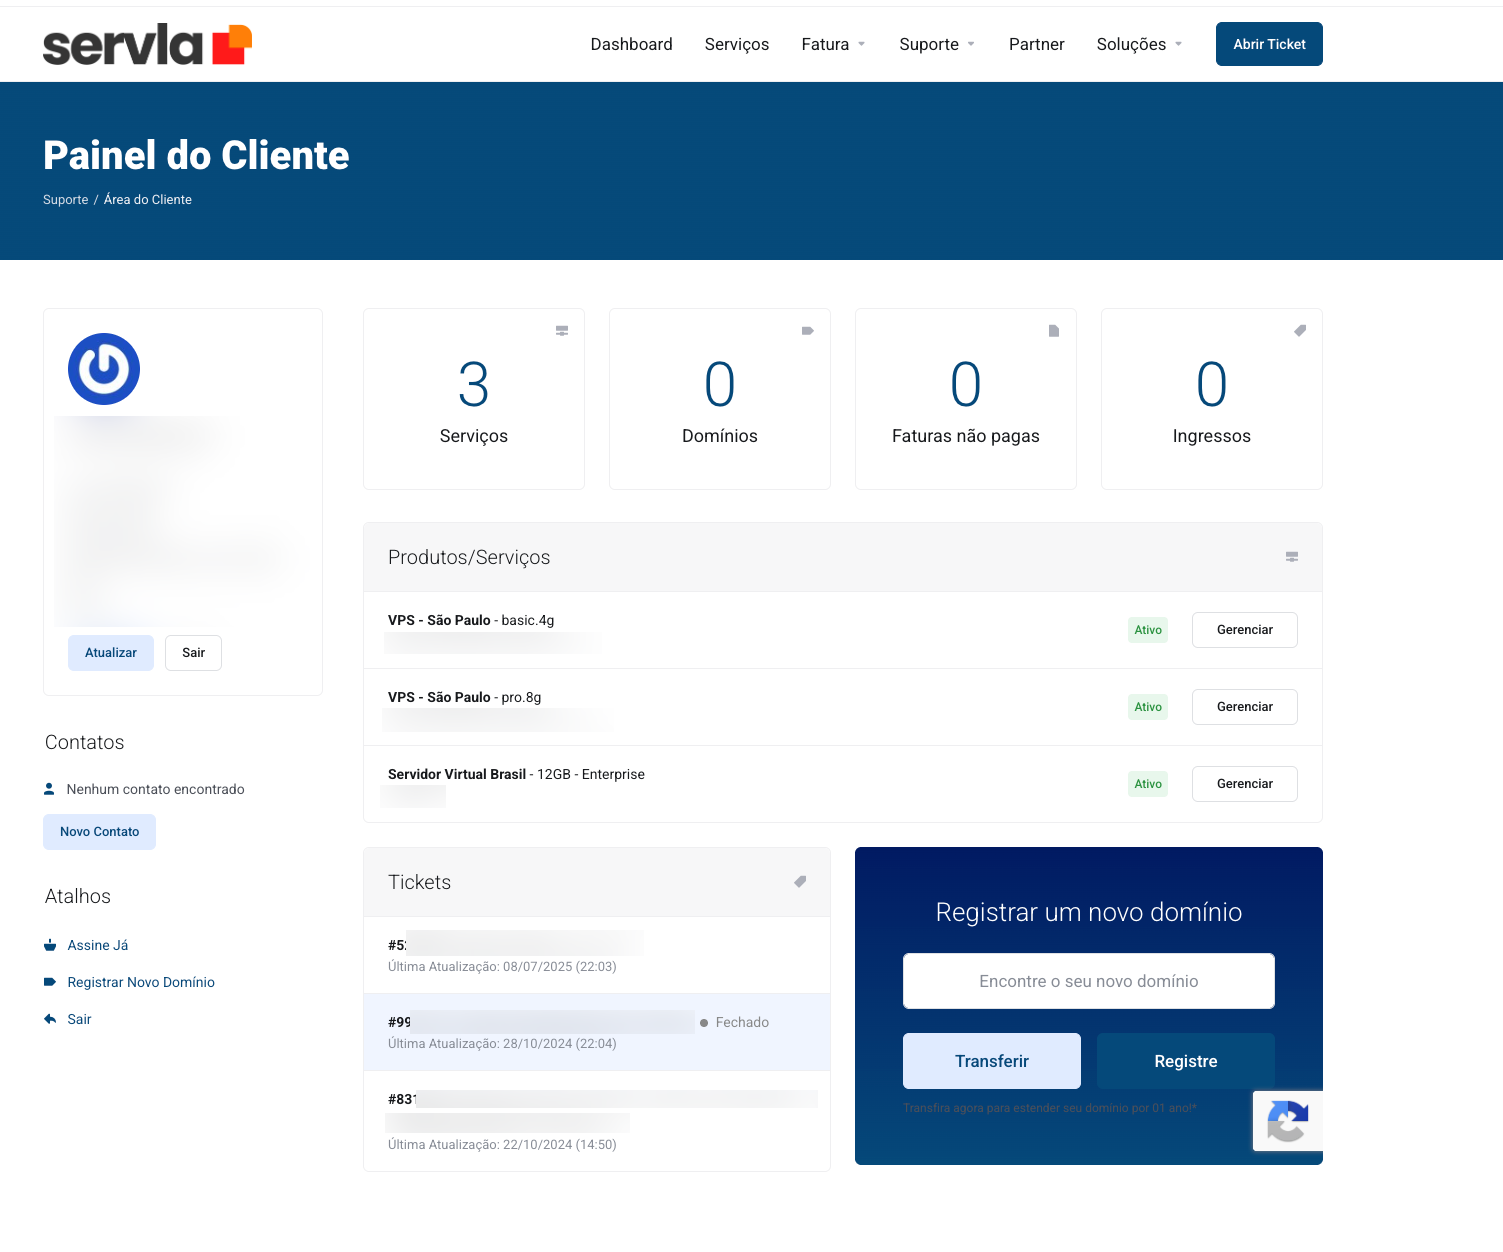The width and height of the screenshot is (1503, 1252).
Task: Click the Produtos/Serviços panel header icon
Action: pyautogui.click(x=1292, y=557)
